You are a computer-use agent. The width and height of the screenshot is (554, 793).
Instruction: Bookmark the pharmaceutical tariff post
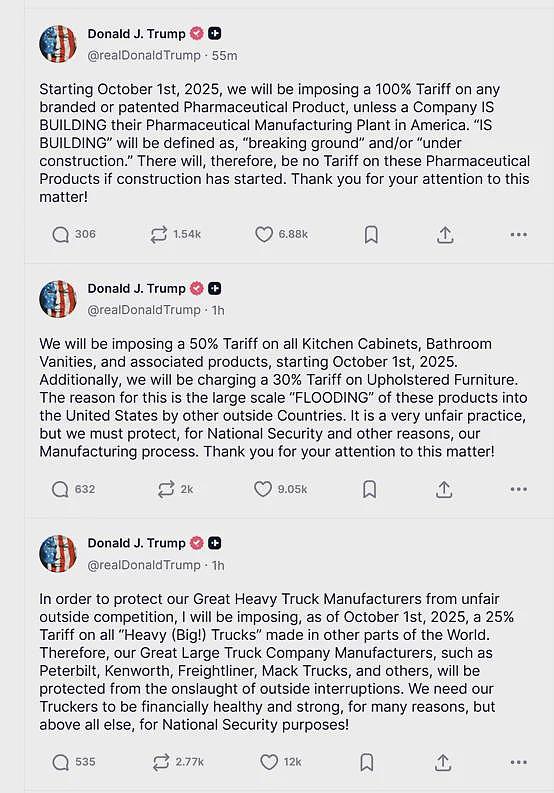[371, 235]
